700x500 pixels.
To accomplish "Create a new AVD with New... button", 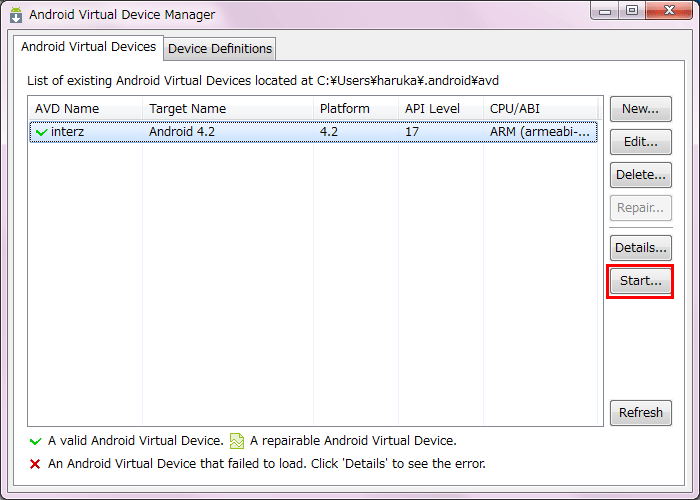I will (641, 109).
